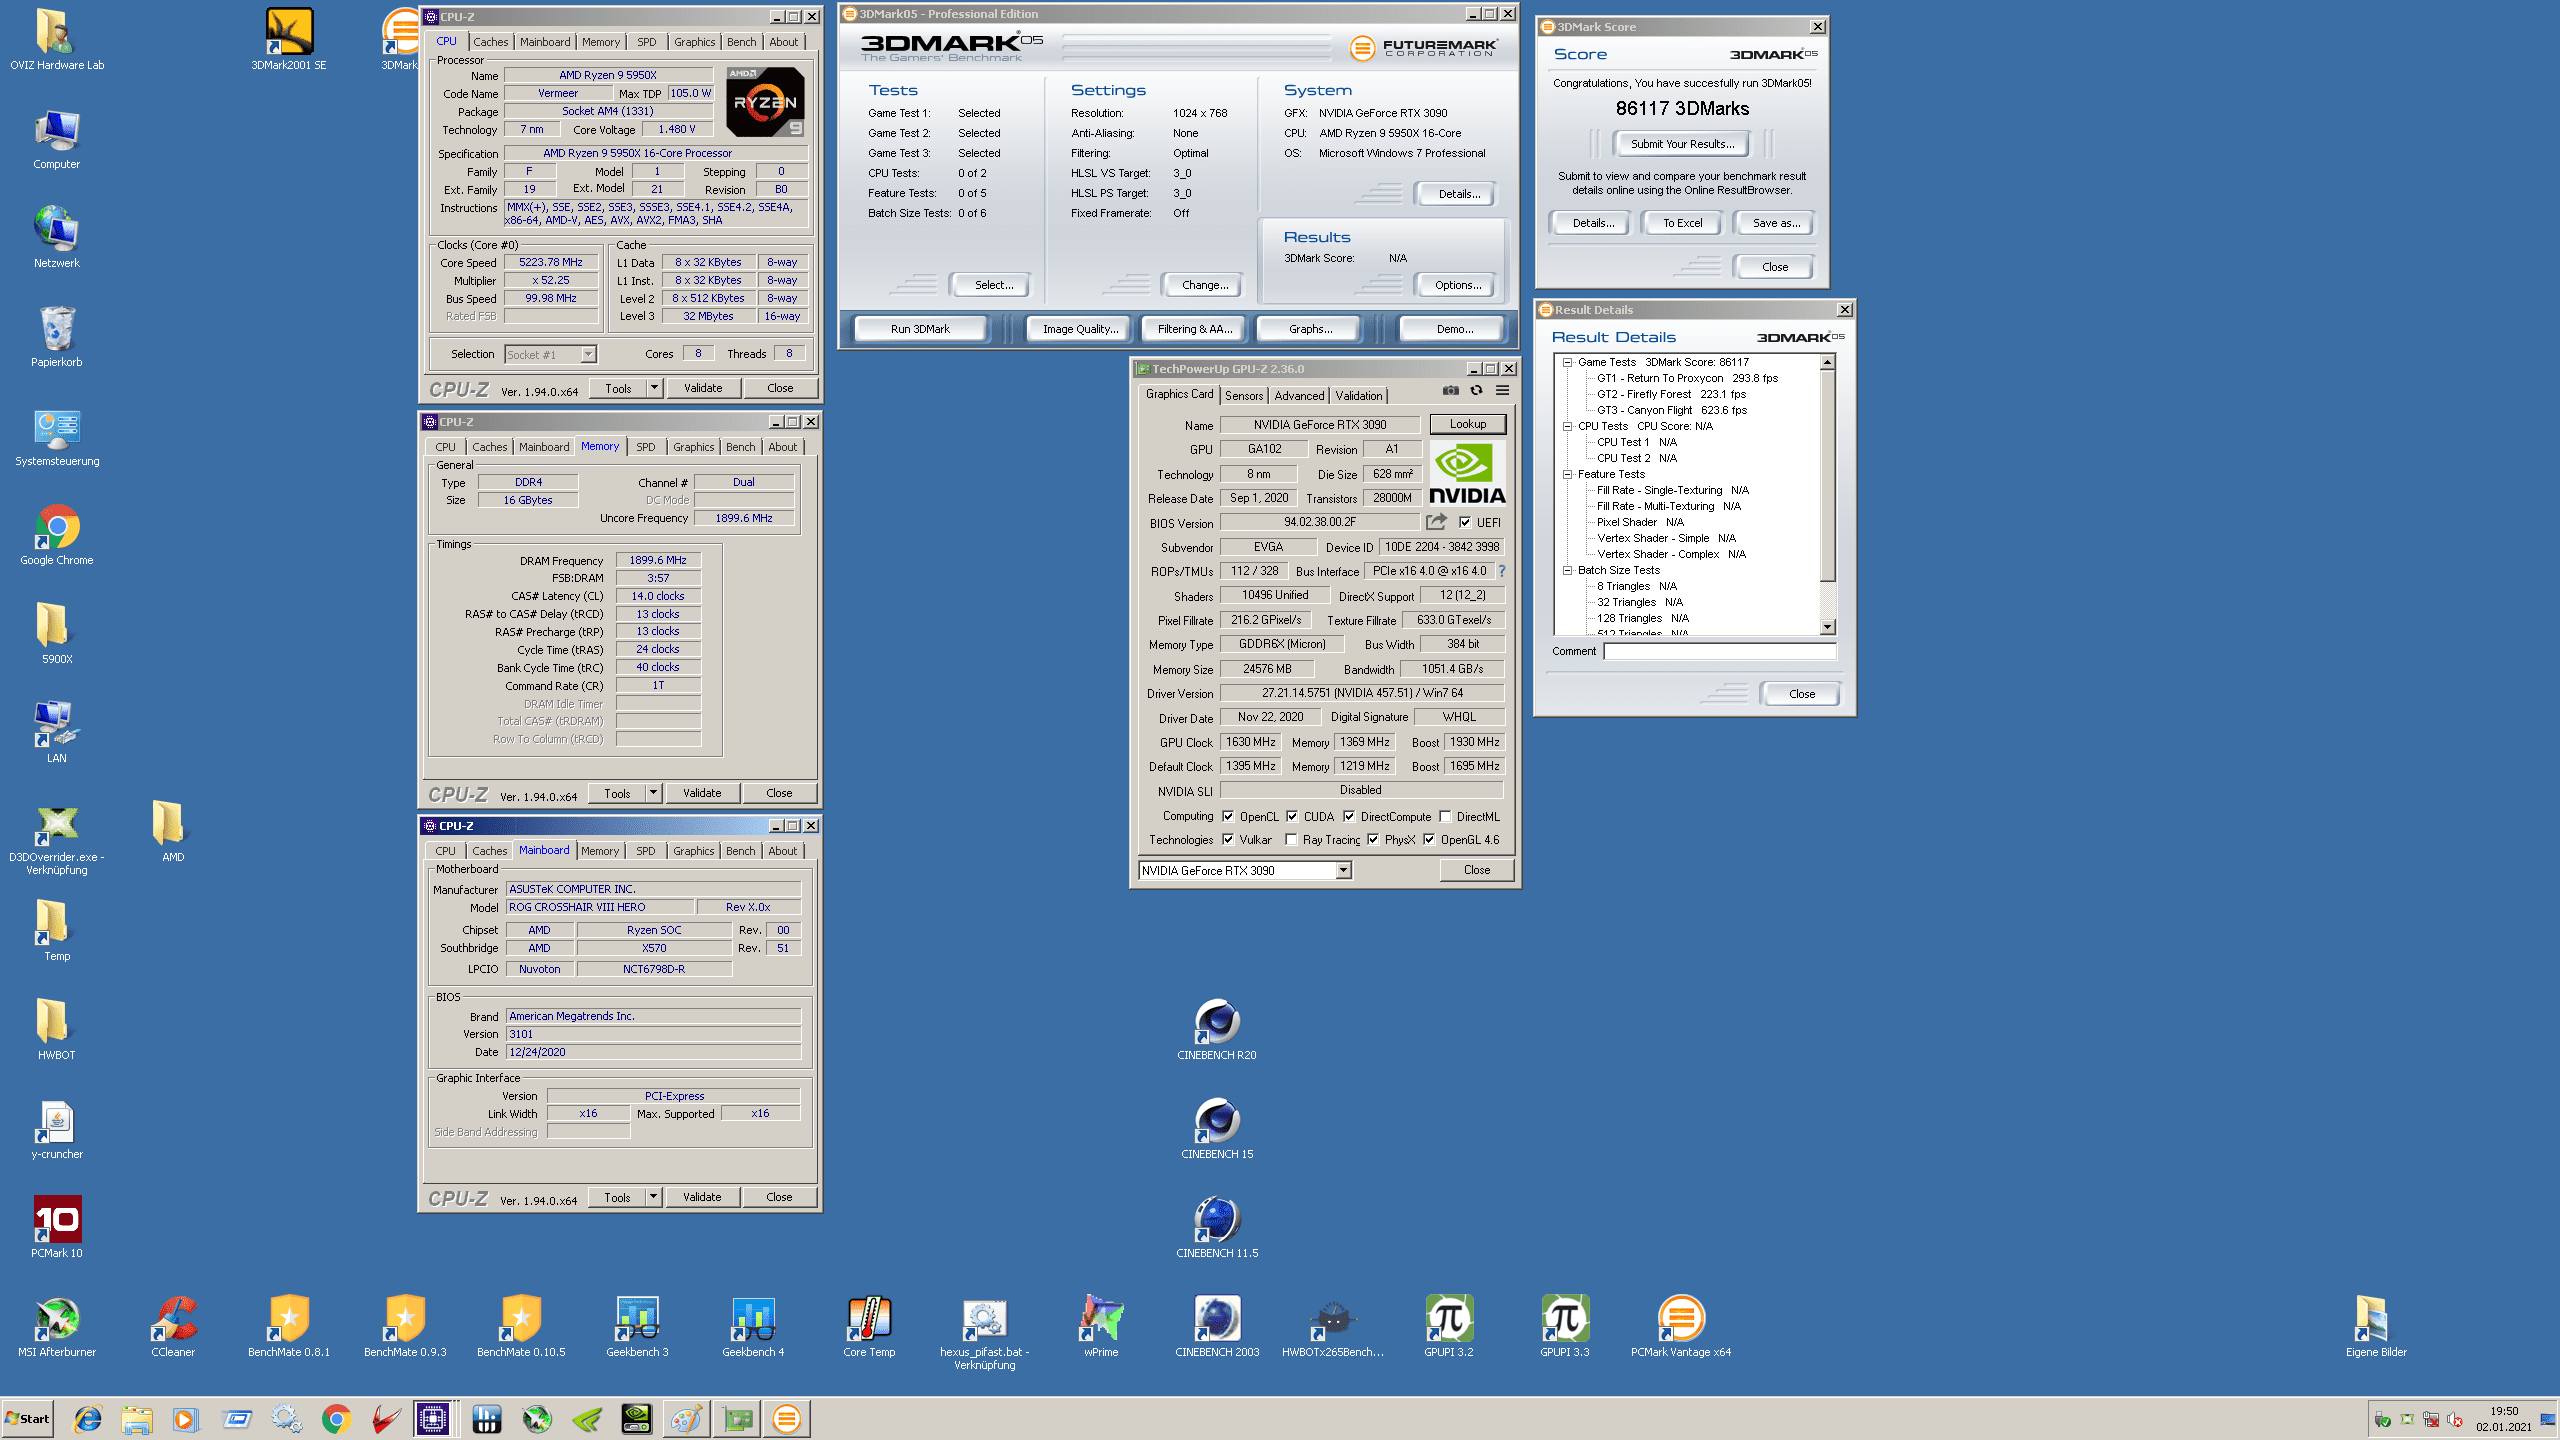2560x1440 pixels.
Task: Toggle the CUDA checkbox
Action: pos(1292,816)
